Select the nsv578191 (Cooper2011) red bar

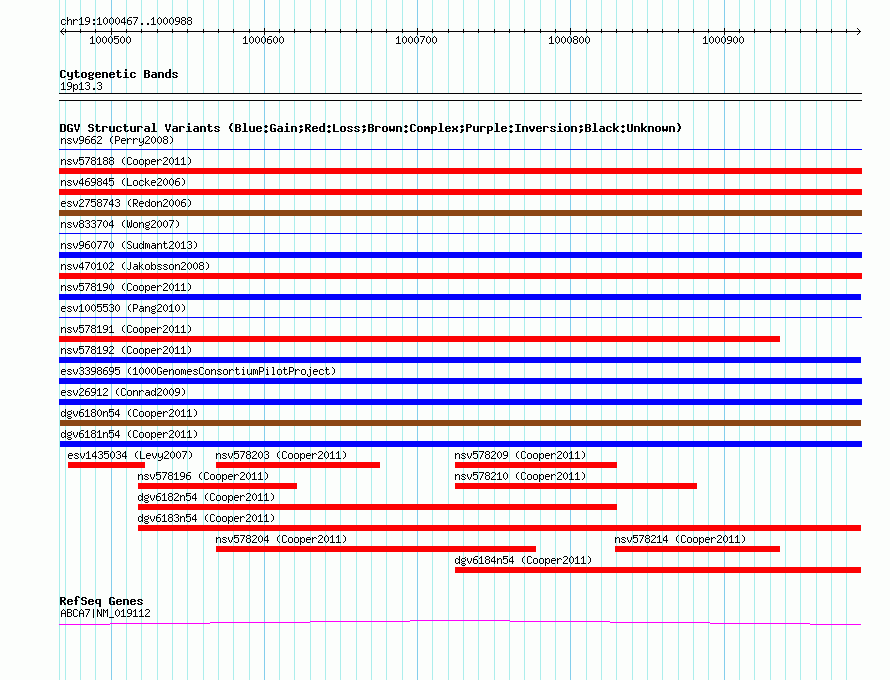coord(419,339)
